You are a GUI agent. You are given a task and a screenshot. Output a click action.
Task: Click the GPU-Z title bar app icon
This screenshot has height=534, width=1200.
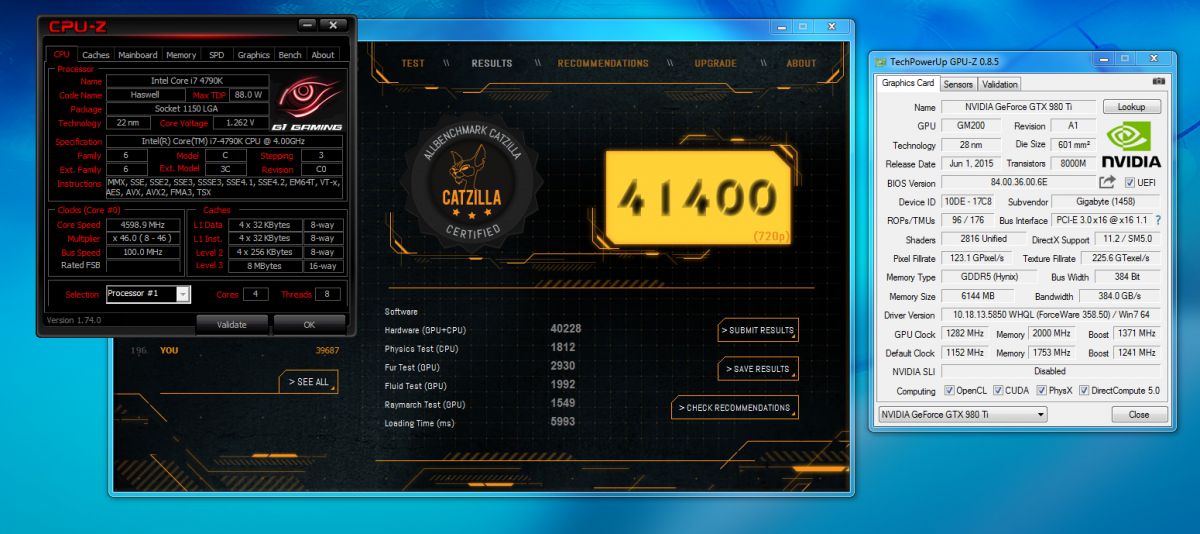(x=881, y=60)
